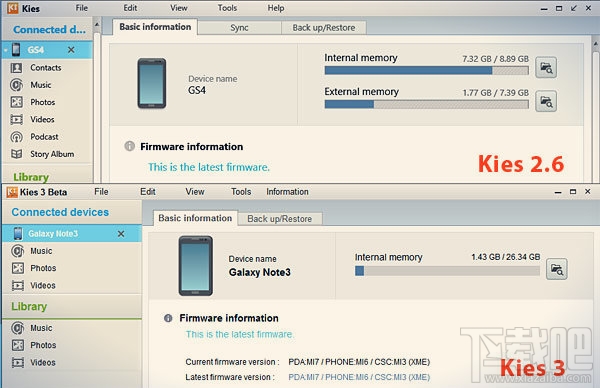Viewport: 600px width, 388px height.
Task: Switch to Sync tab in Kies 2.6
Action: (240, 28)
